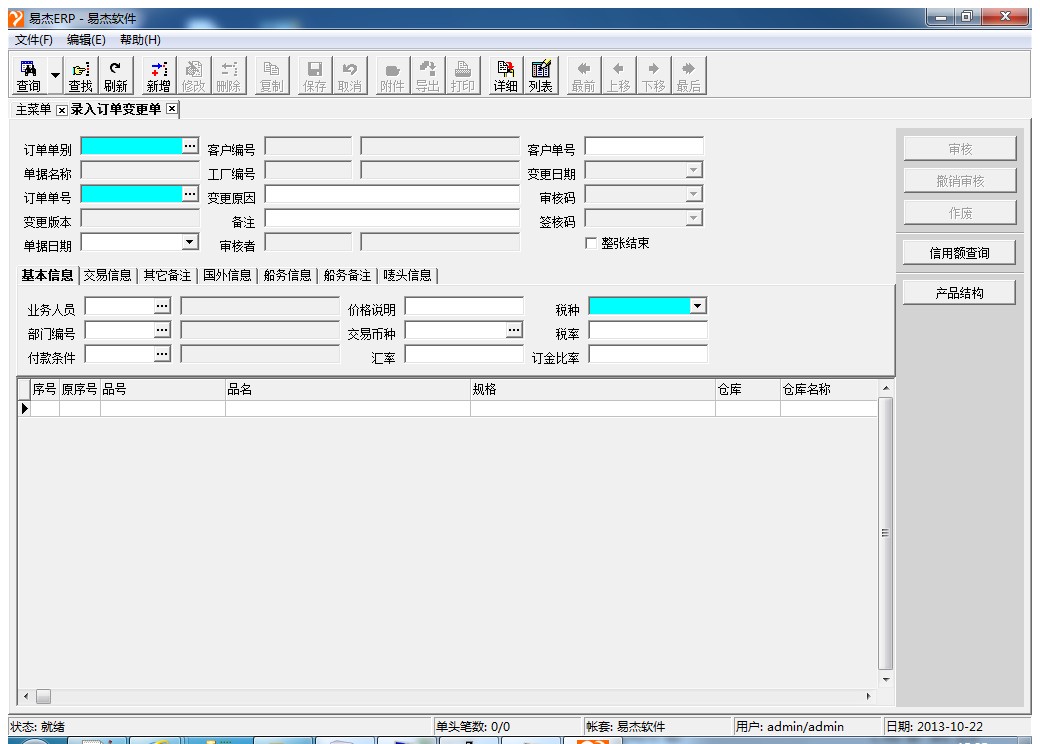Close the 录入订单变更单 tab
The width and height of the screenshot is (1040, 744).
[171, 109]
